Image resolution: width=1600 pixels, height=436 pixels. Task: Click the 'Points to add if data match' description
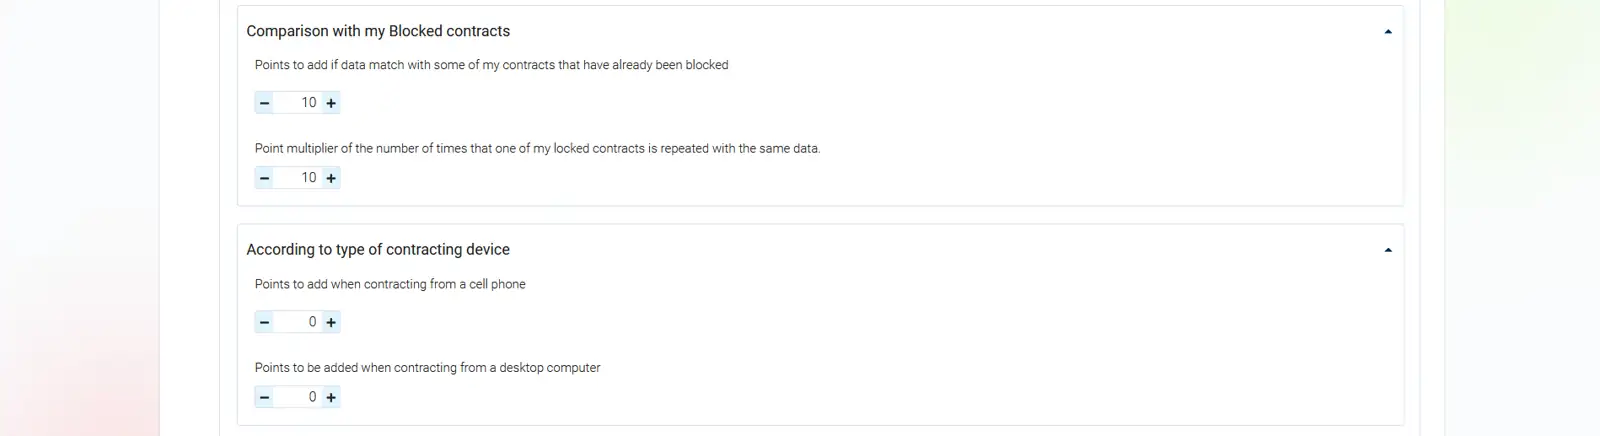pos(491,65)
